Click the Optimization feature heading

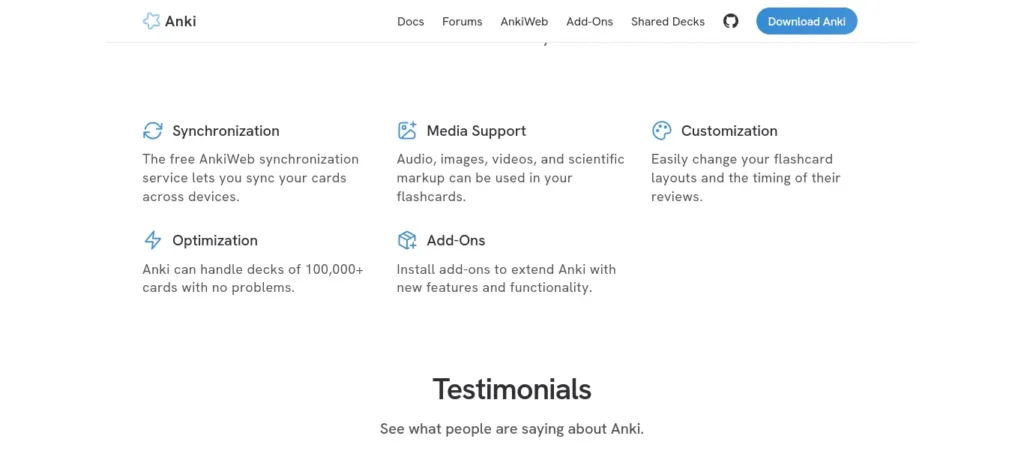(x=215, y=240)
